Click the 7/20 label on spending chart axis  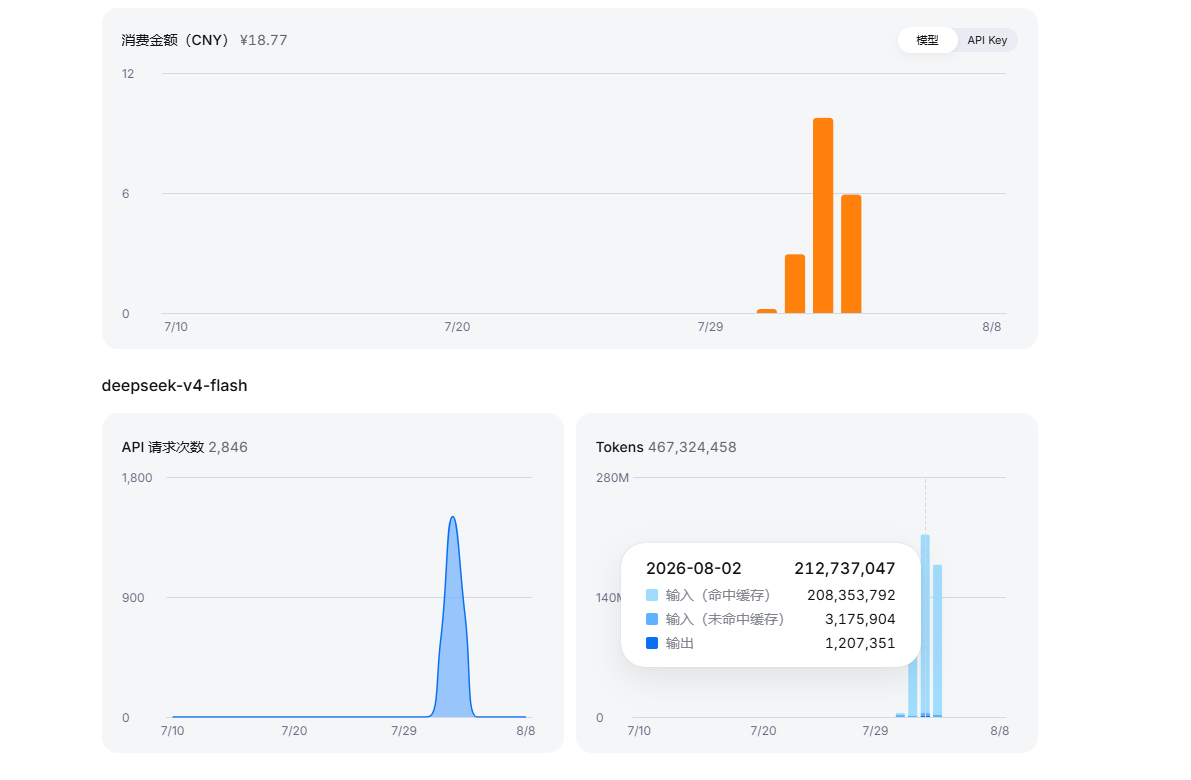457,327
